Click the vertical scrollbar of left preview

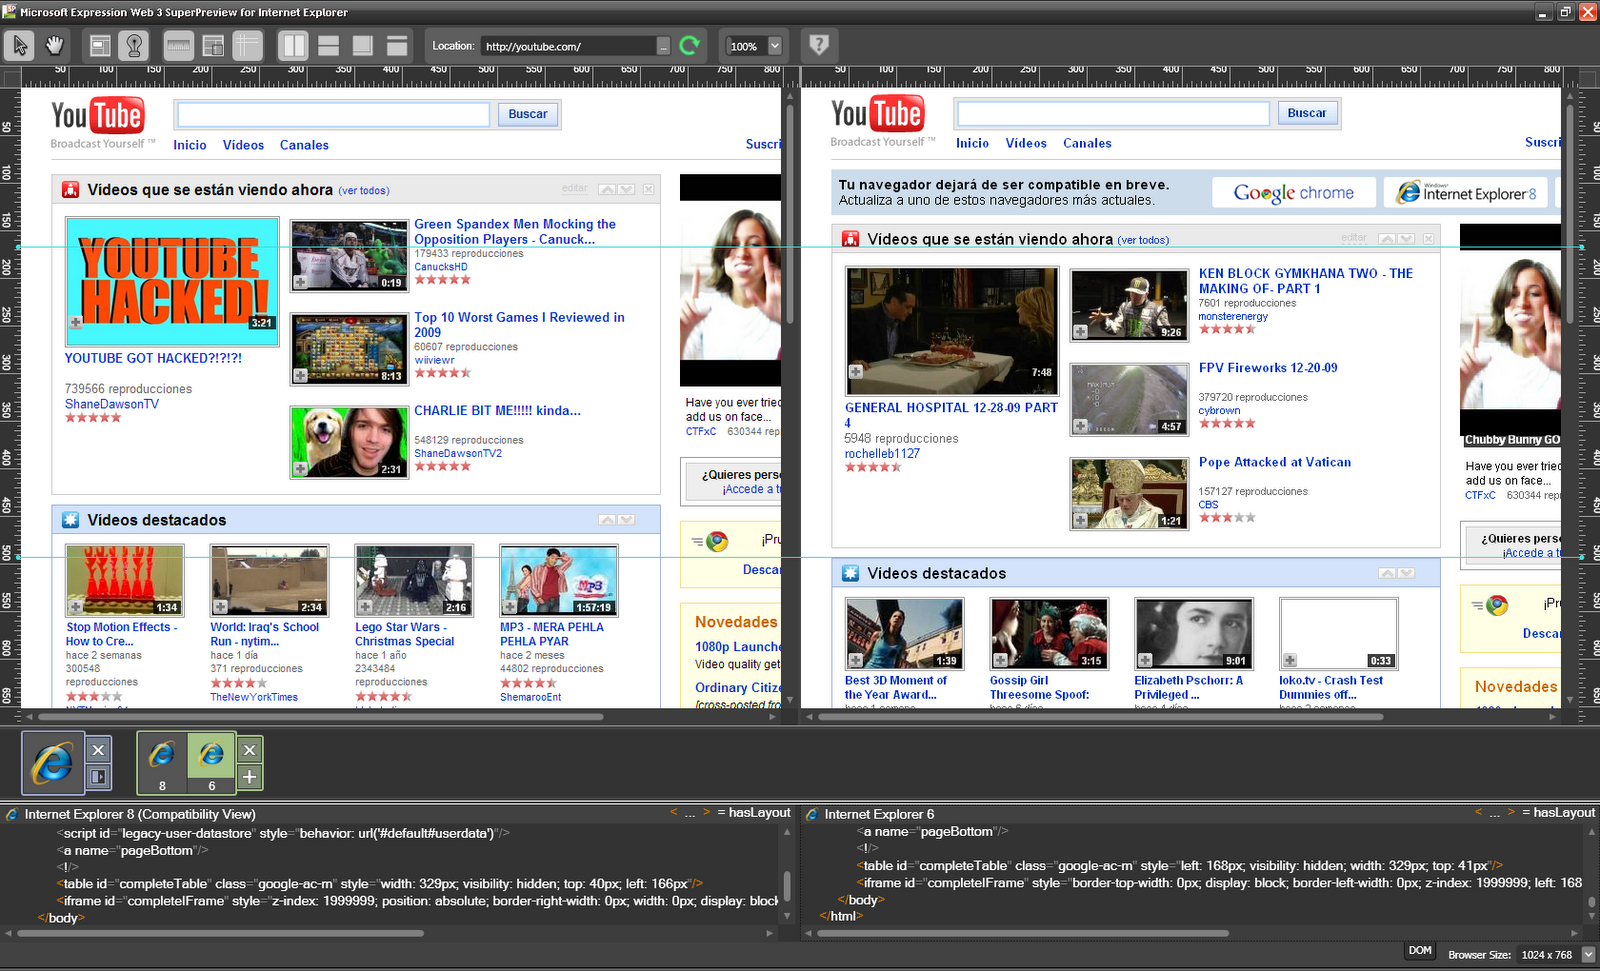pyautogui.click(x=790, y=215)
